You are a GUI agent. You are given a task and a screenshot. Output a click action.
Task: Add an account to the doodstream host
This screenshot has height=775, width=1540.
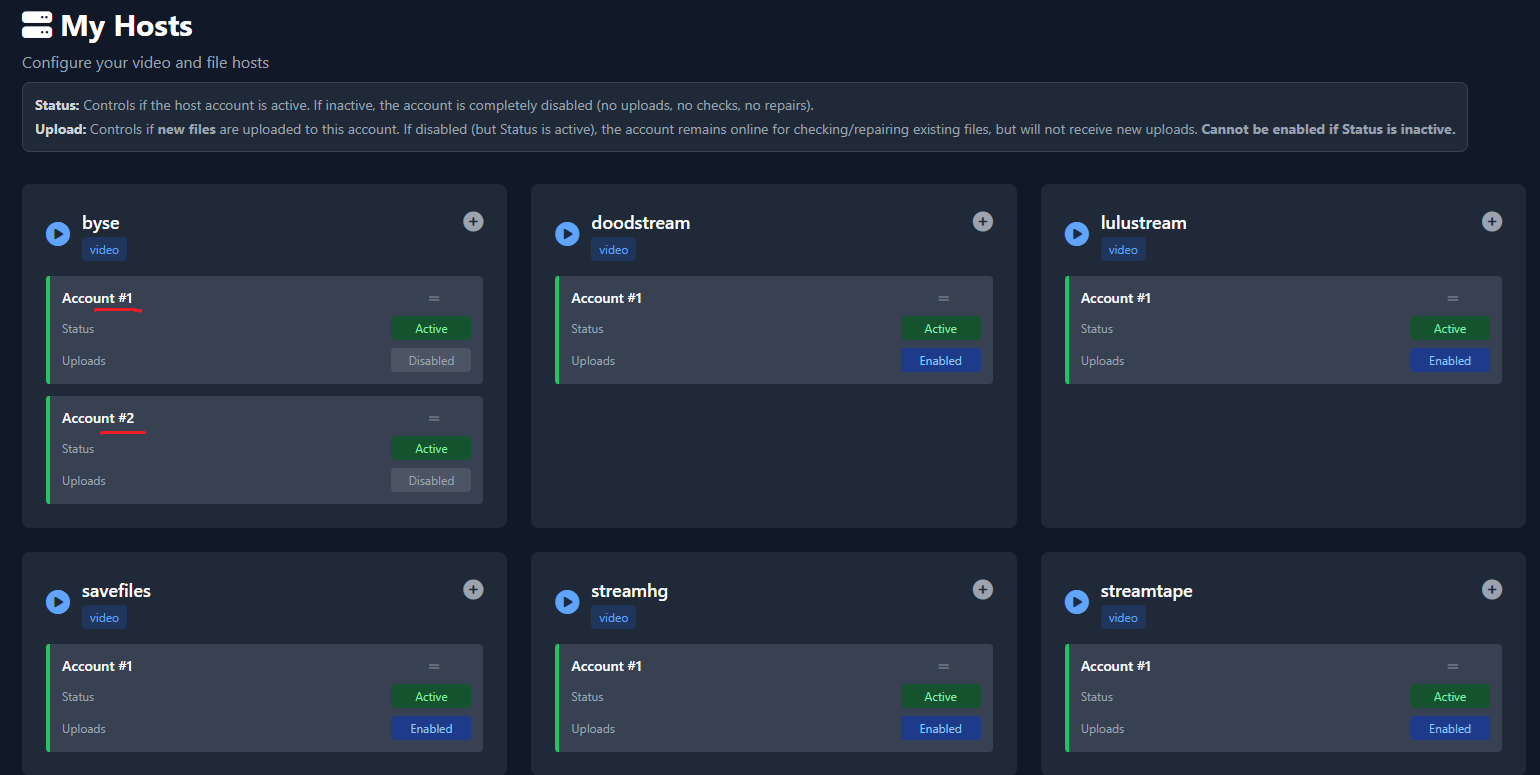(x=983, y=221)
